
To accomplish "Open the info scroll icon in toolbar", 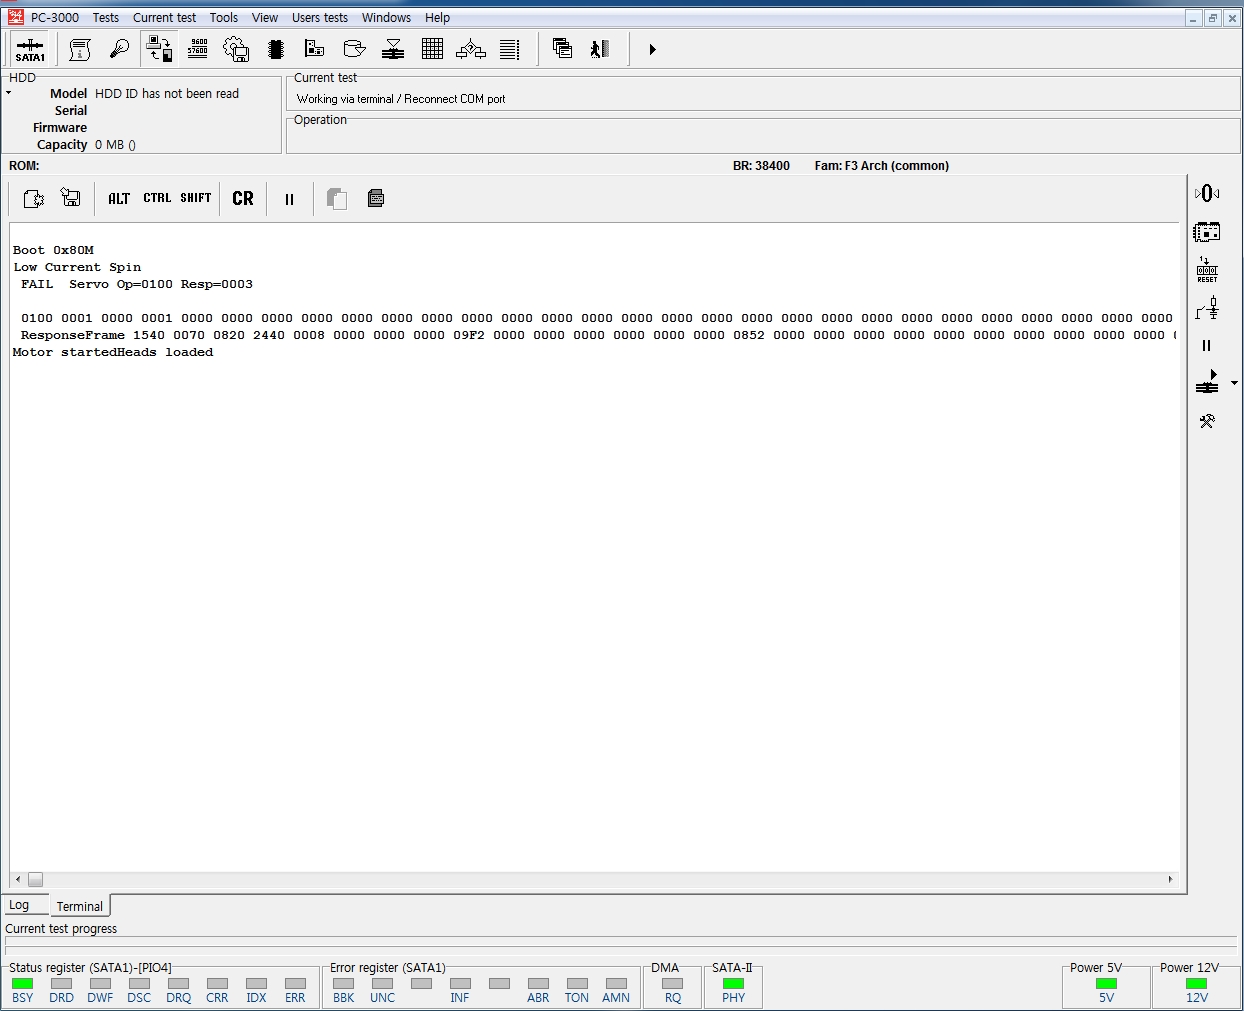I will point(80,49).
